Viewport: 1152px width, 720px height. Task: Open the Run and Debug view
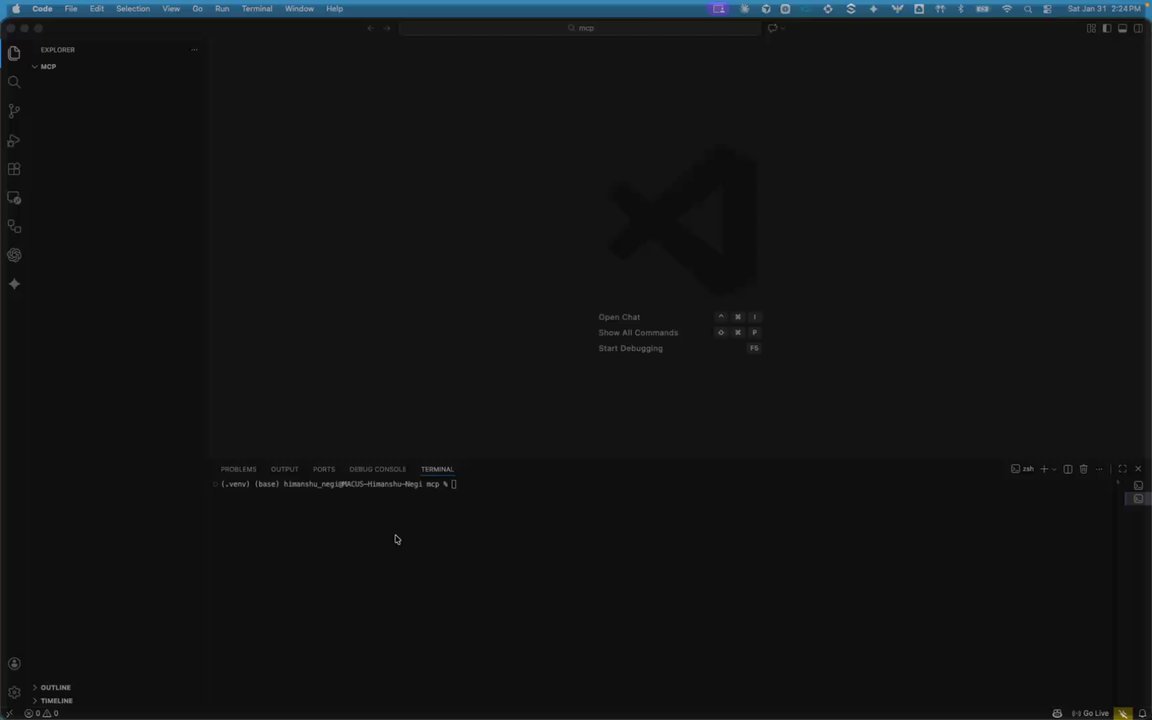point(14,140)
